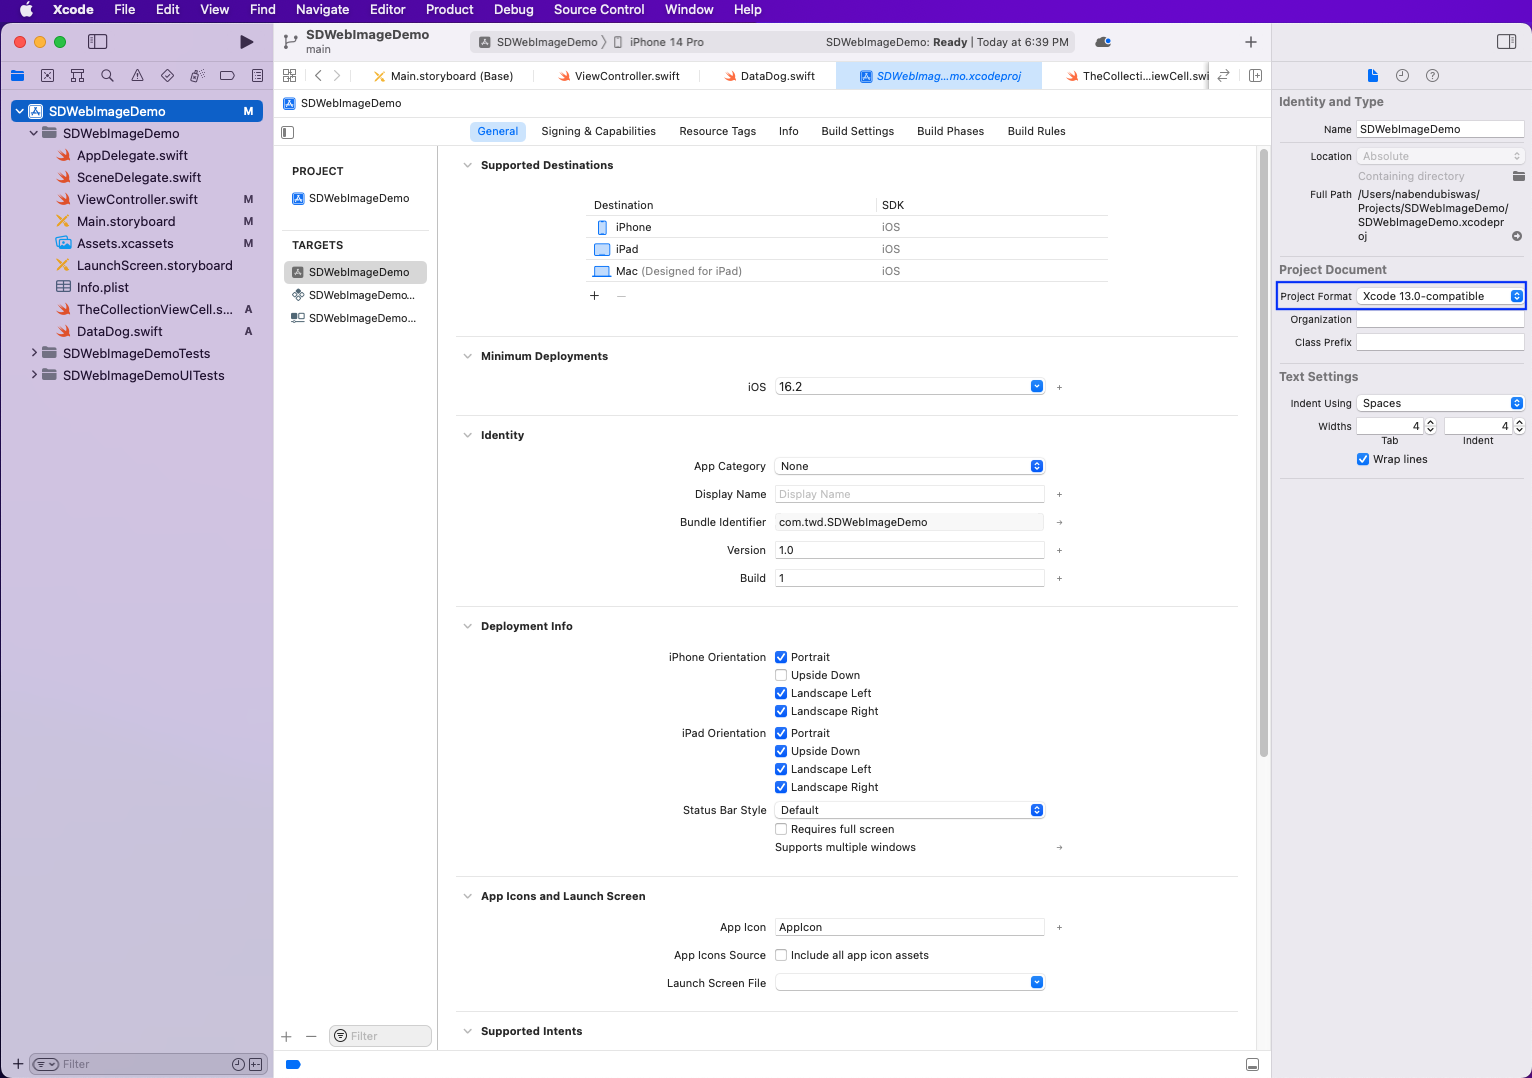Go back in editor history
This screenshot has width=1532, height=1078.
coord(318,76)
